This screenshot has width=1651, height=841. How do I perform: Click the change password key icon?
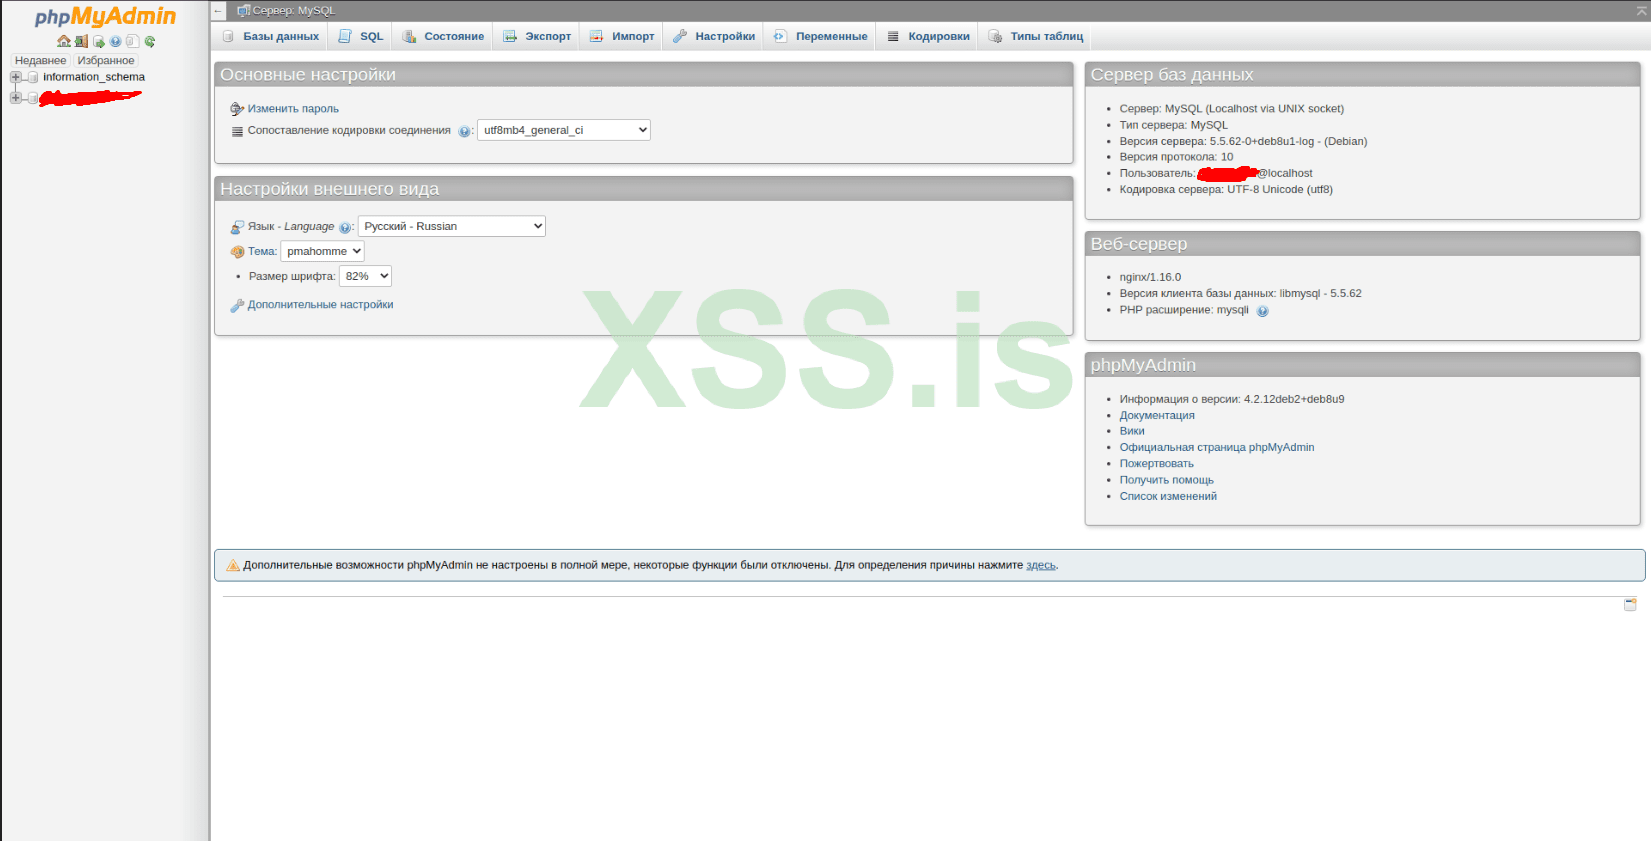point(237,109)
